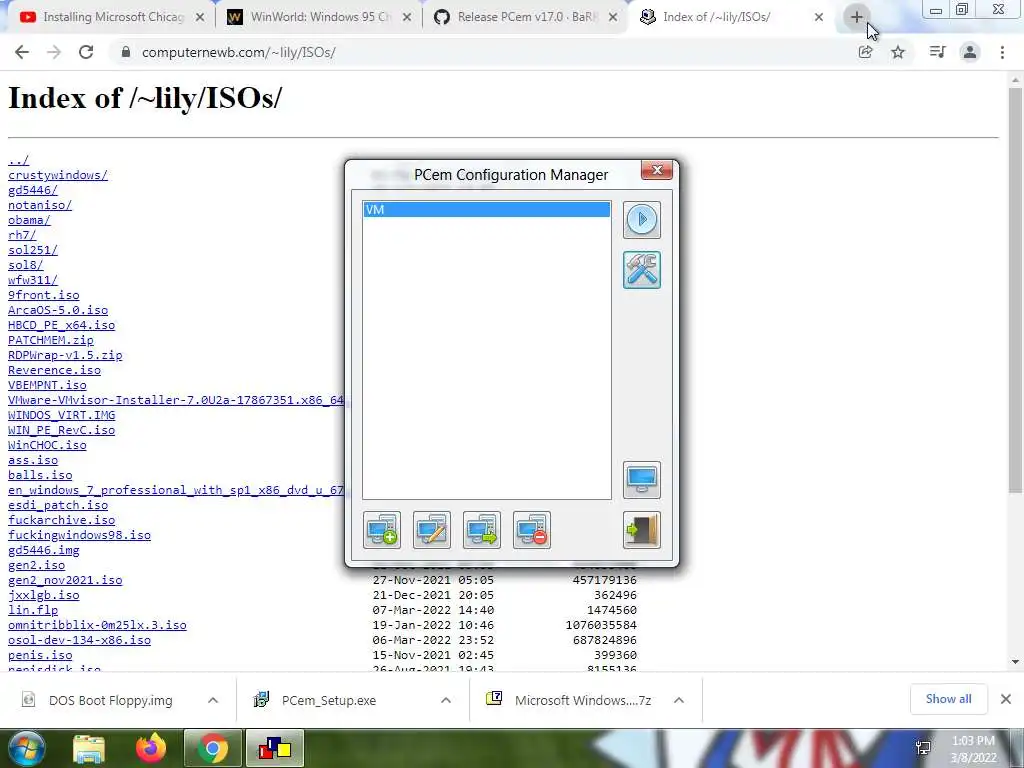
Task: Open Chrome three-dot menu
Action: (1002, 52)
